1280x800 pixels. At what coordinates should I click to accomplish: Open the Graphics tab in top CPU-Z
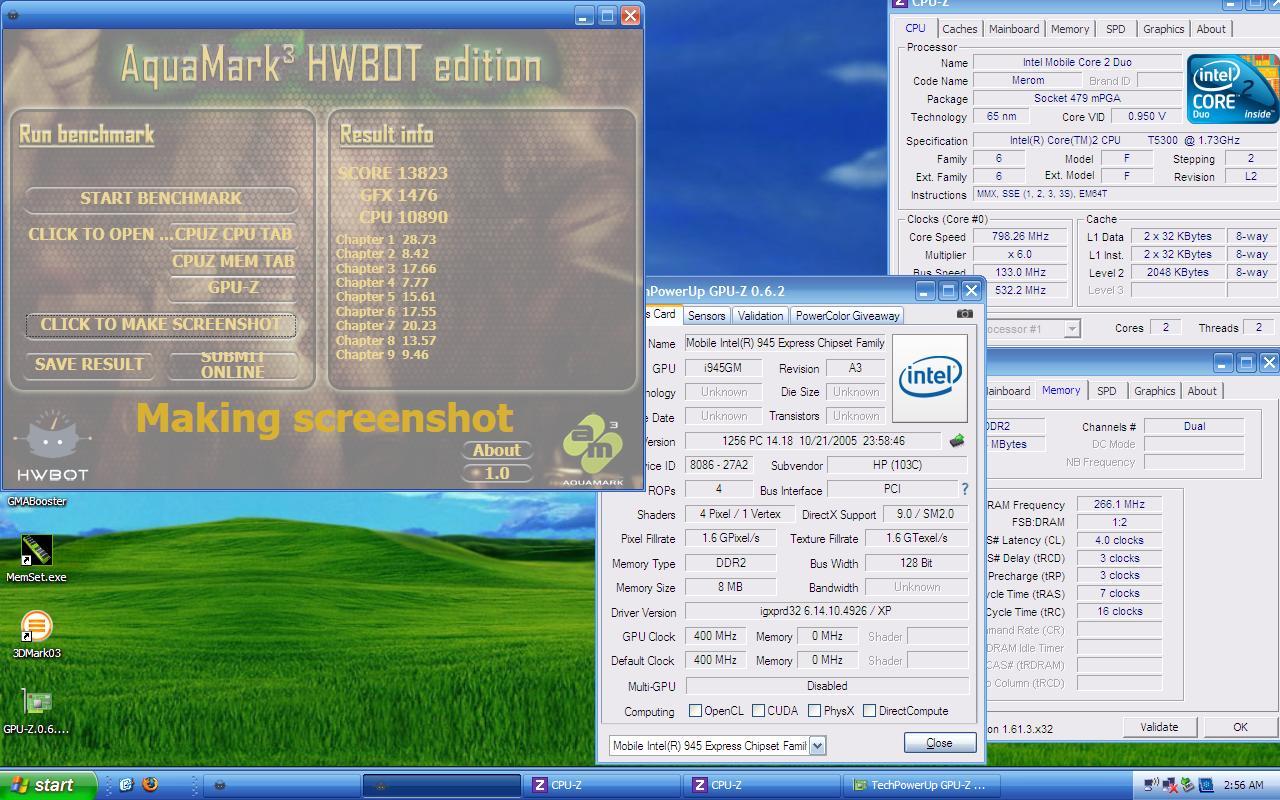(x=1163, y=29)
